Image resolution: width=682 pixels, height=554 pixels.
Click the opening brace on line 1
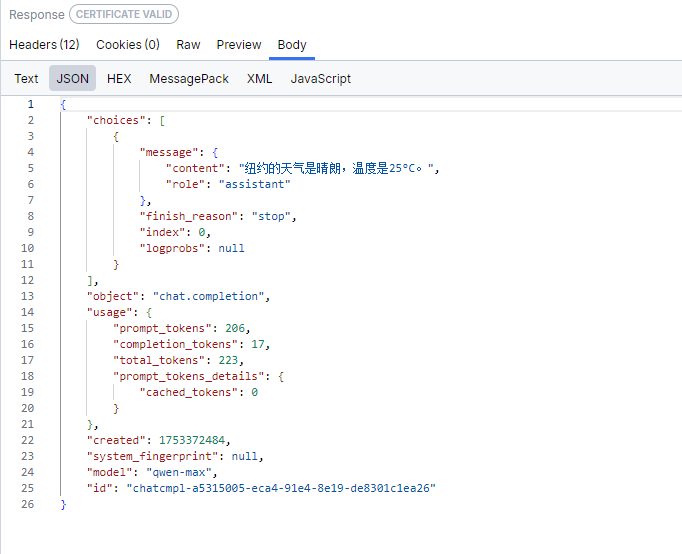pyautogui.click(x=64, y=104)
